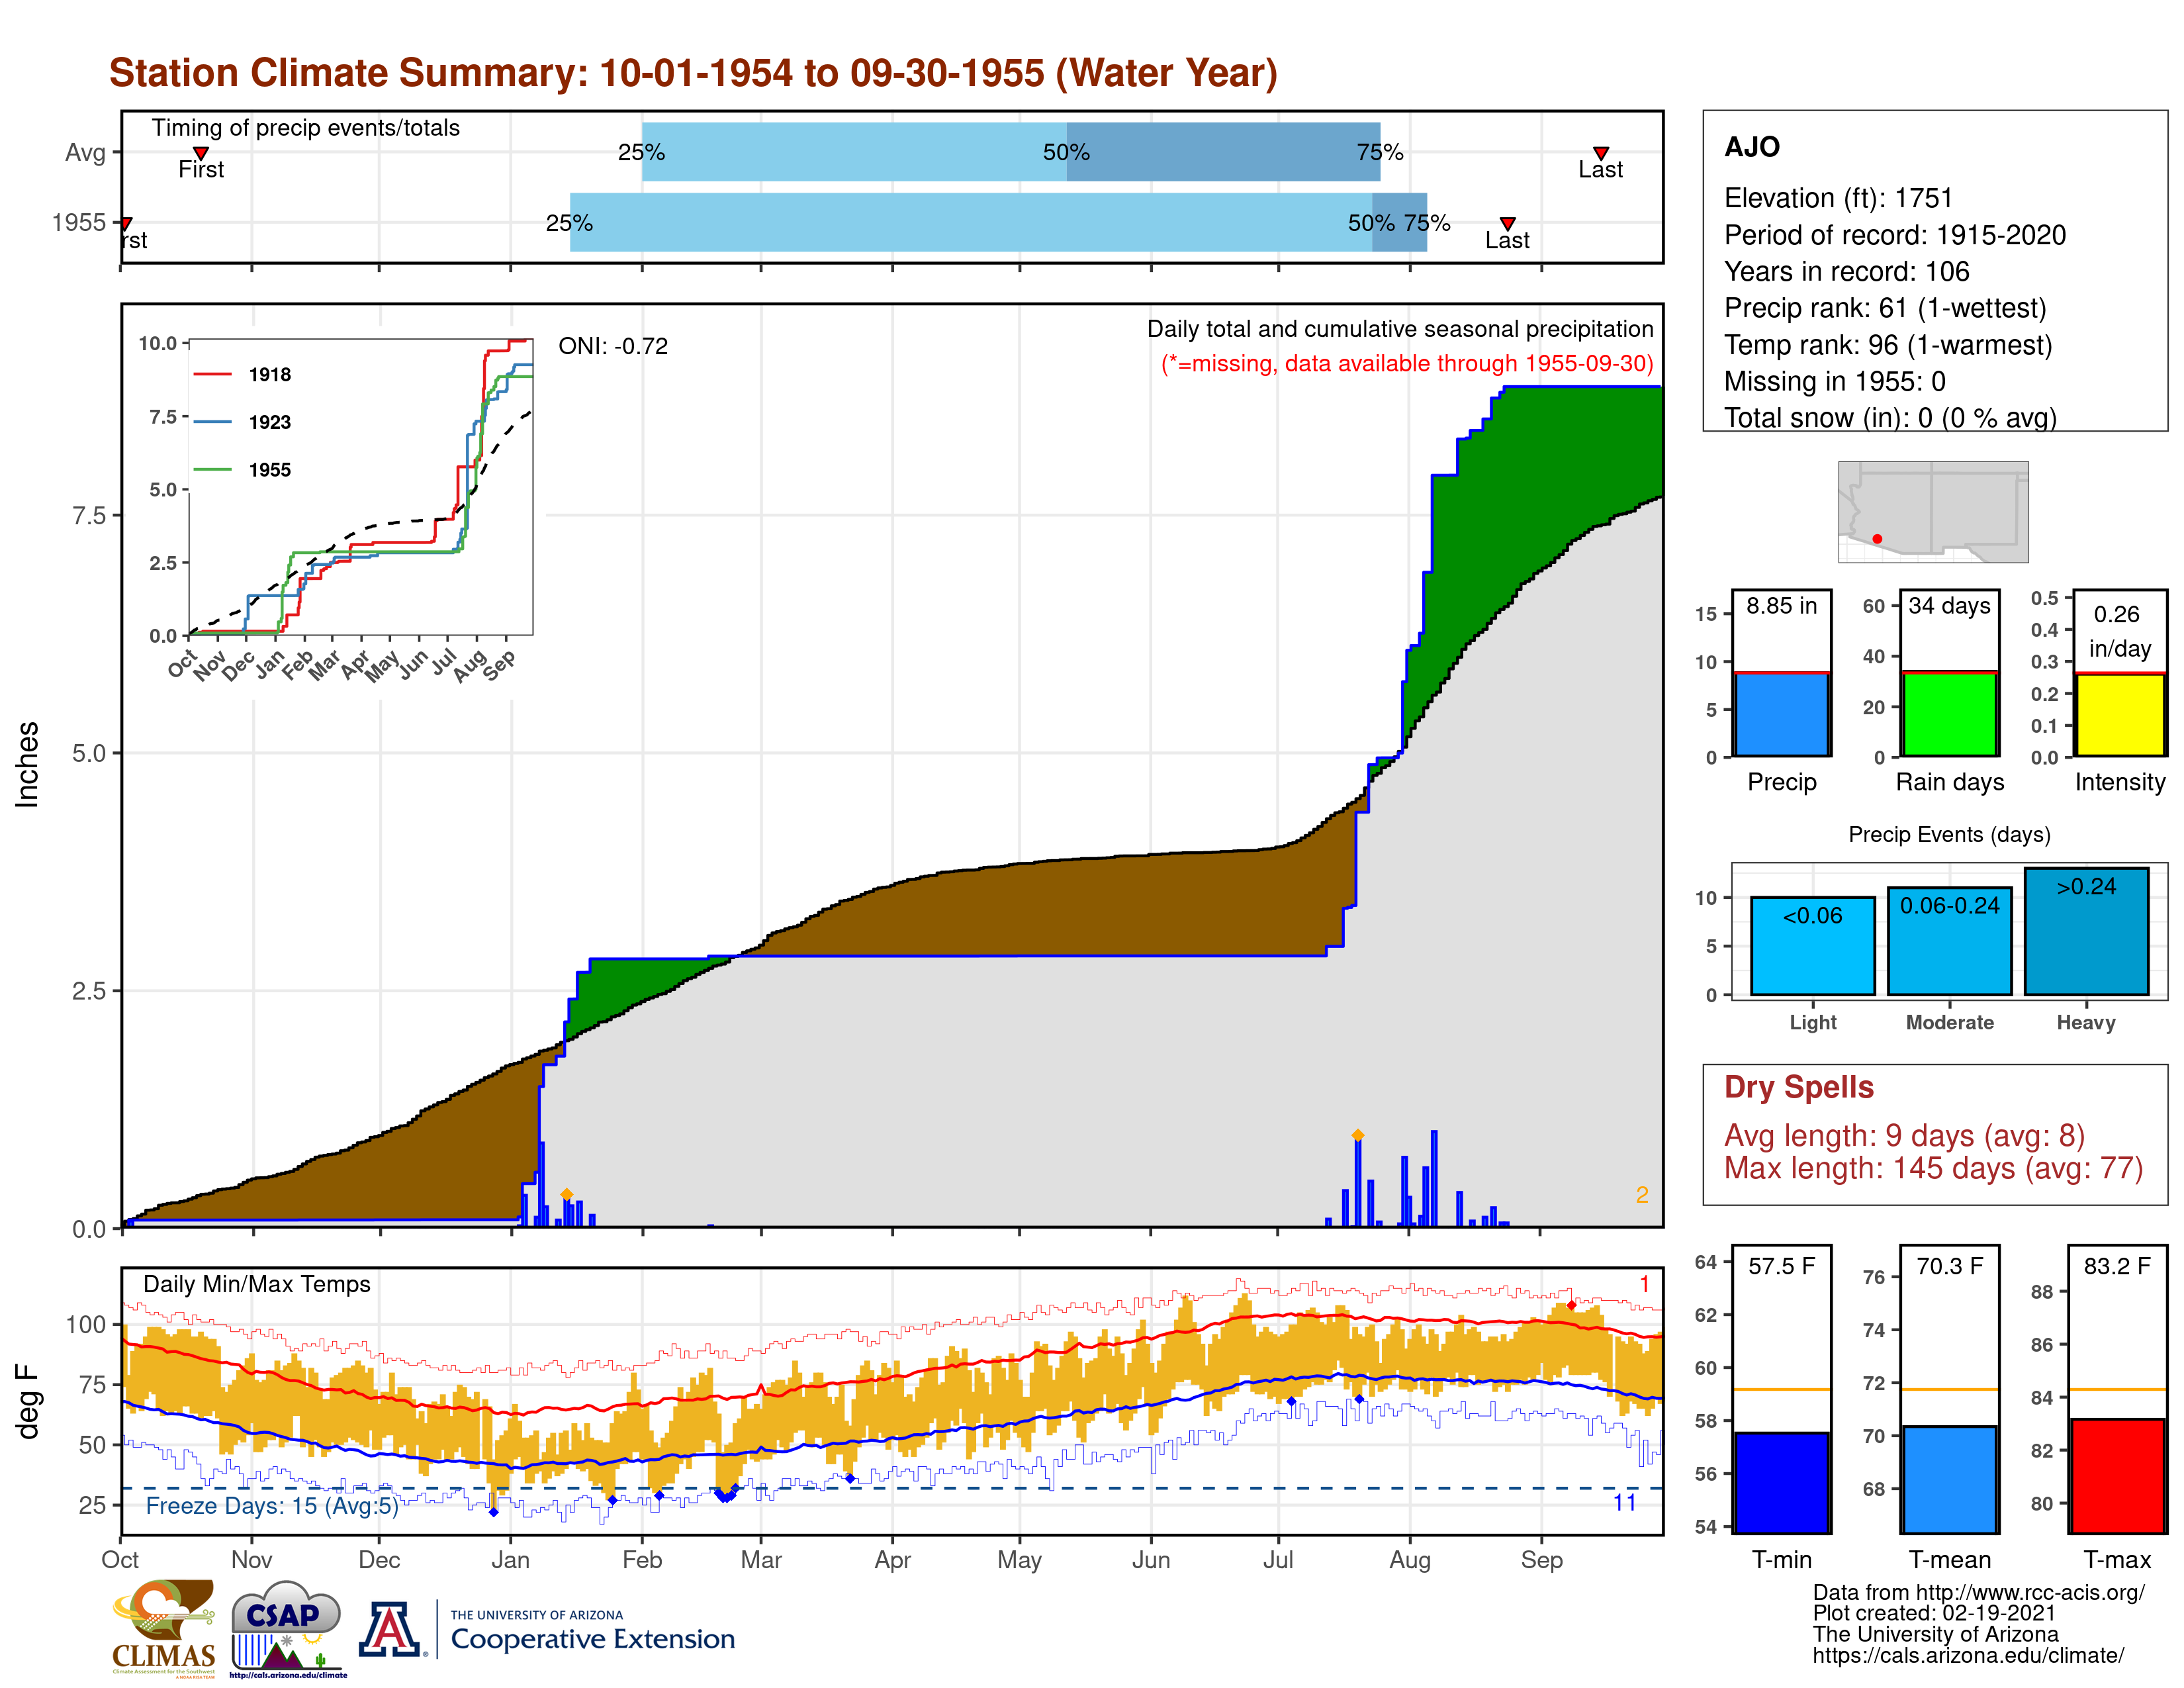The image size is (2184, 1688).
Task: Click the Avg row First red triangle marker
Action: 201,153
